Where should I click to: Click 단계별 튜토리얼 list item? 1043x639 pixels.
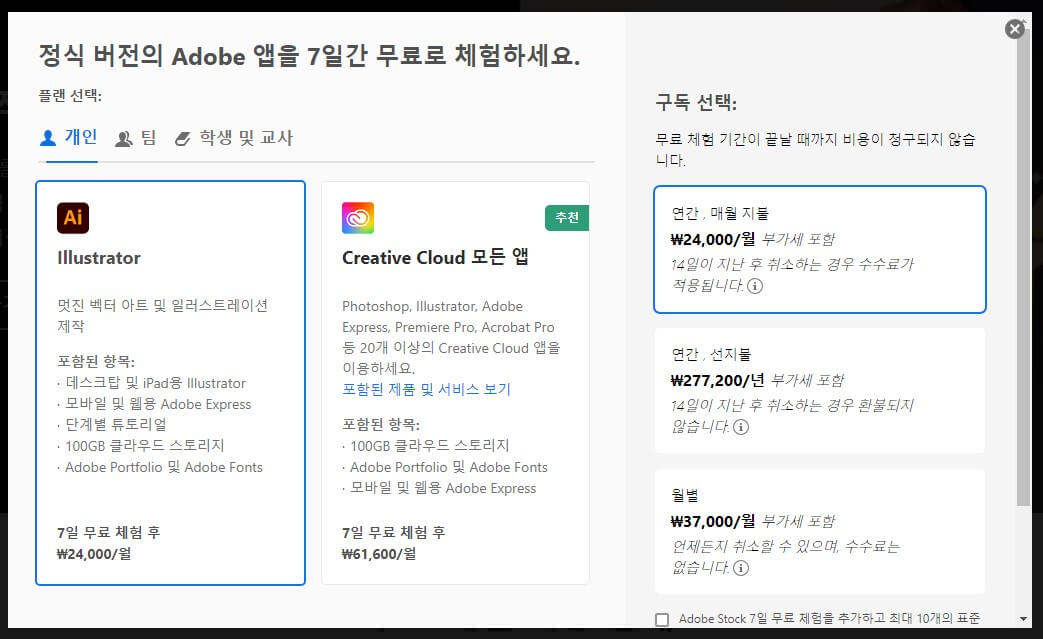pyautogui.click(x=116, y=424)
